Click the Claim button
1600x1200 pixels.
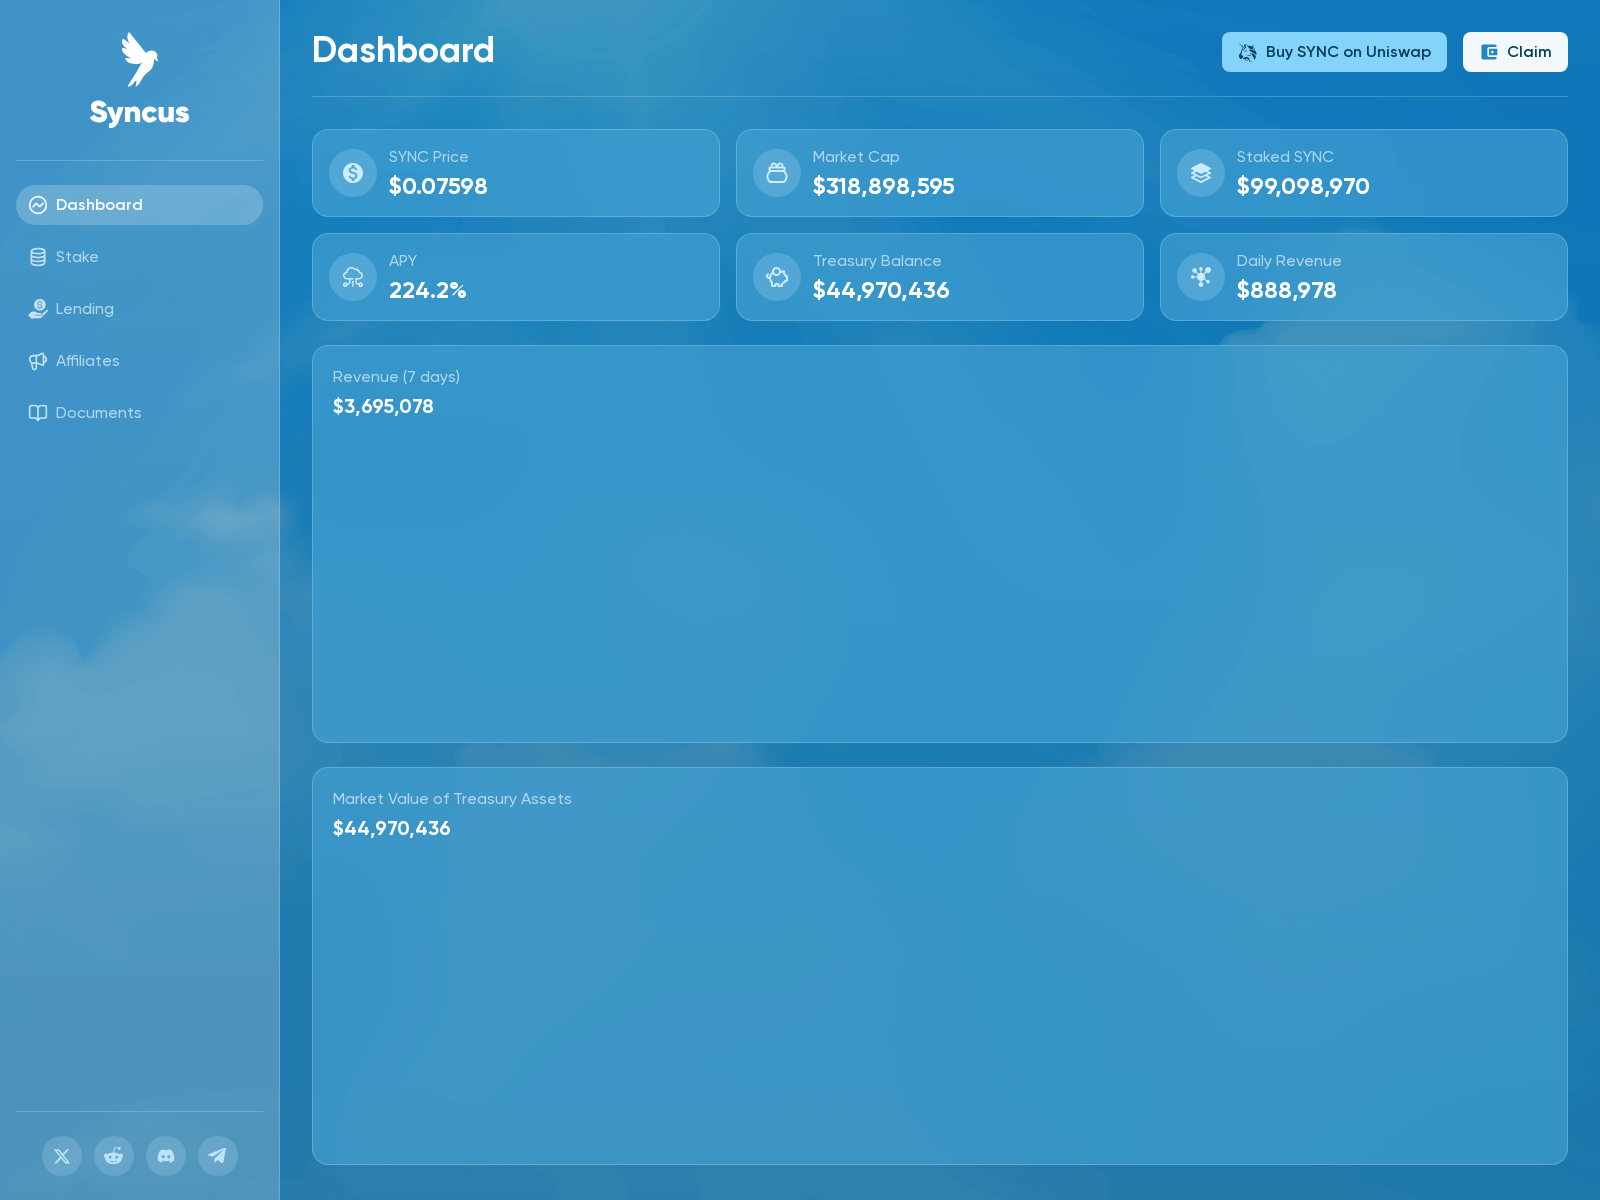(1515, 52)
